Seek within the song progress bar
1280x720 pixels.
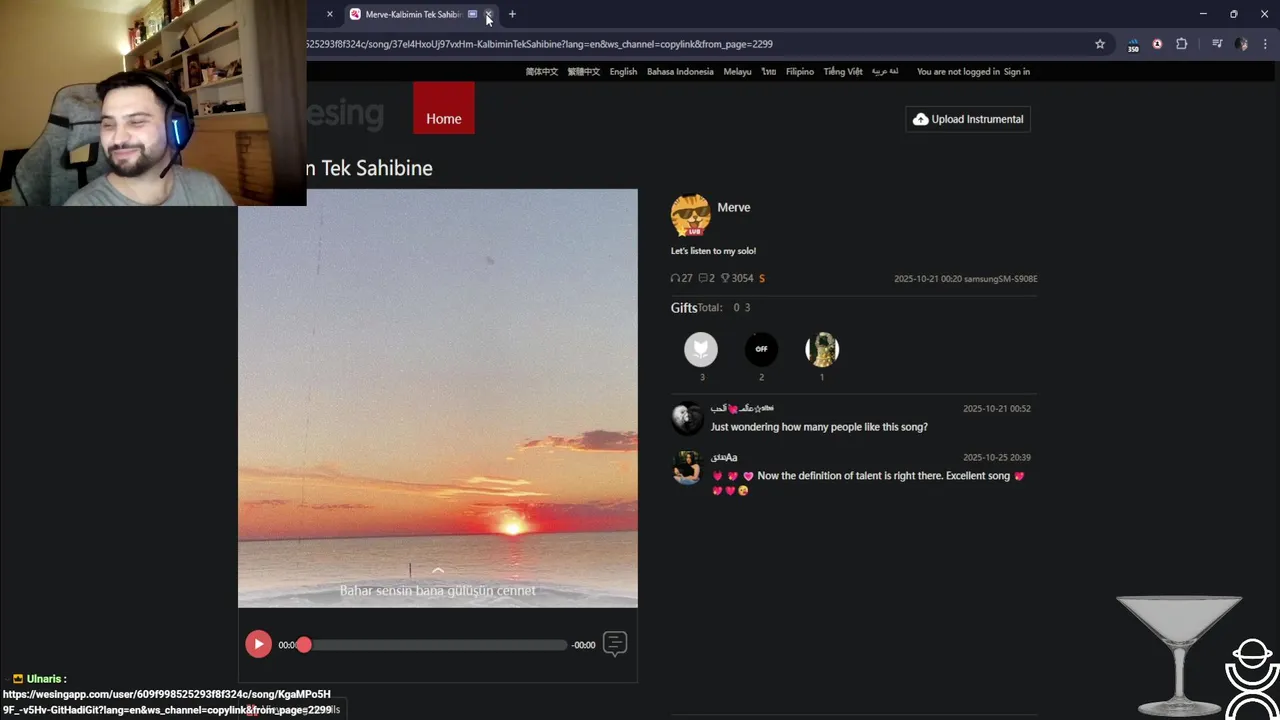[435, 645]
